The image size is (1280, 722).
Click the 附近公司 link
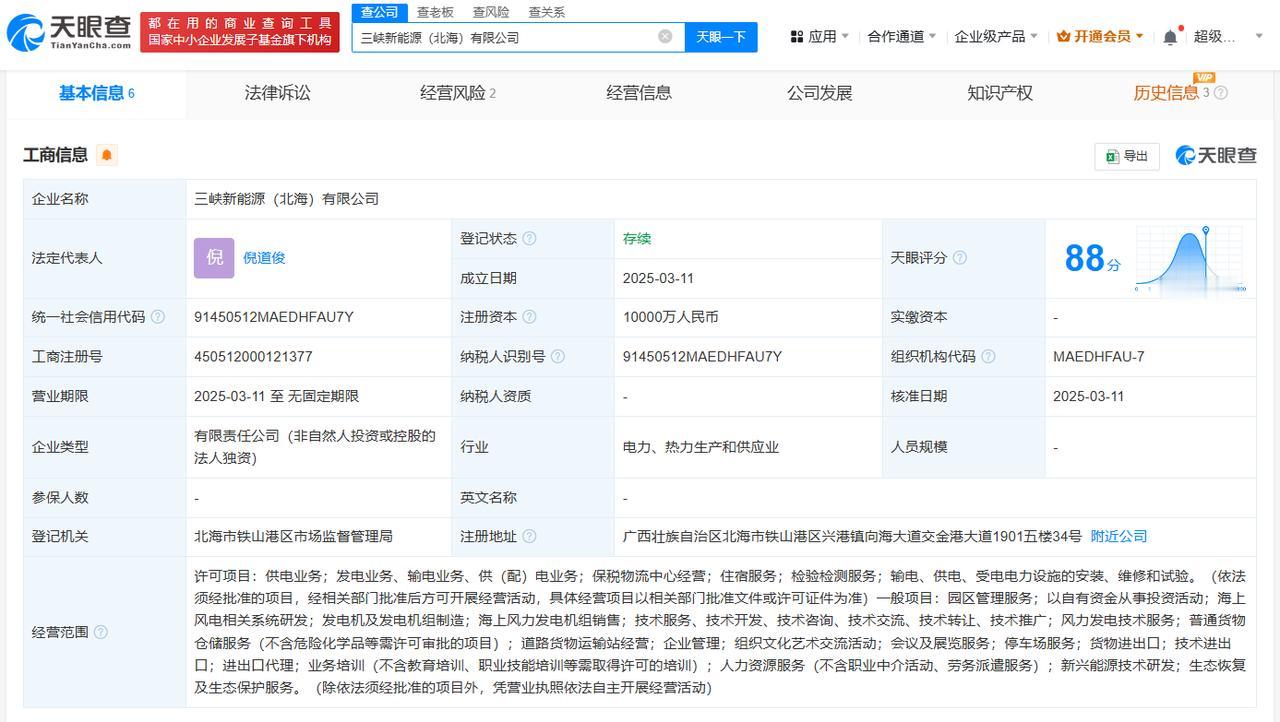tap(1119, 537)
